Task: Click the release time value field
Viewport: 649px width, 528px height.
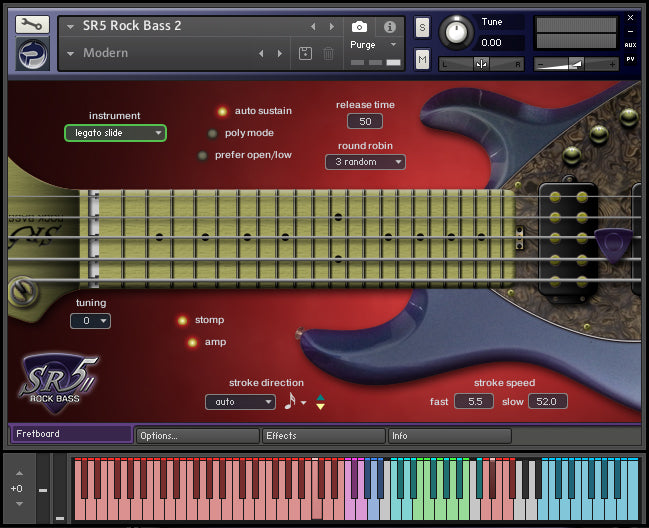Action: [365, 122]
